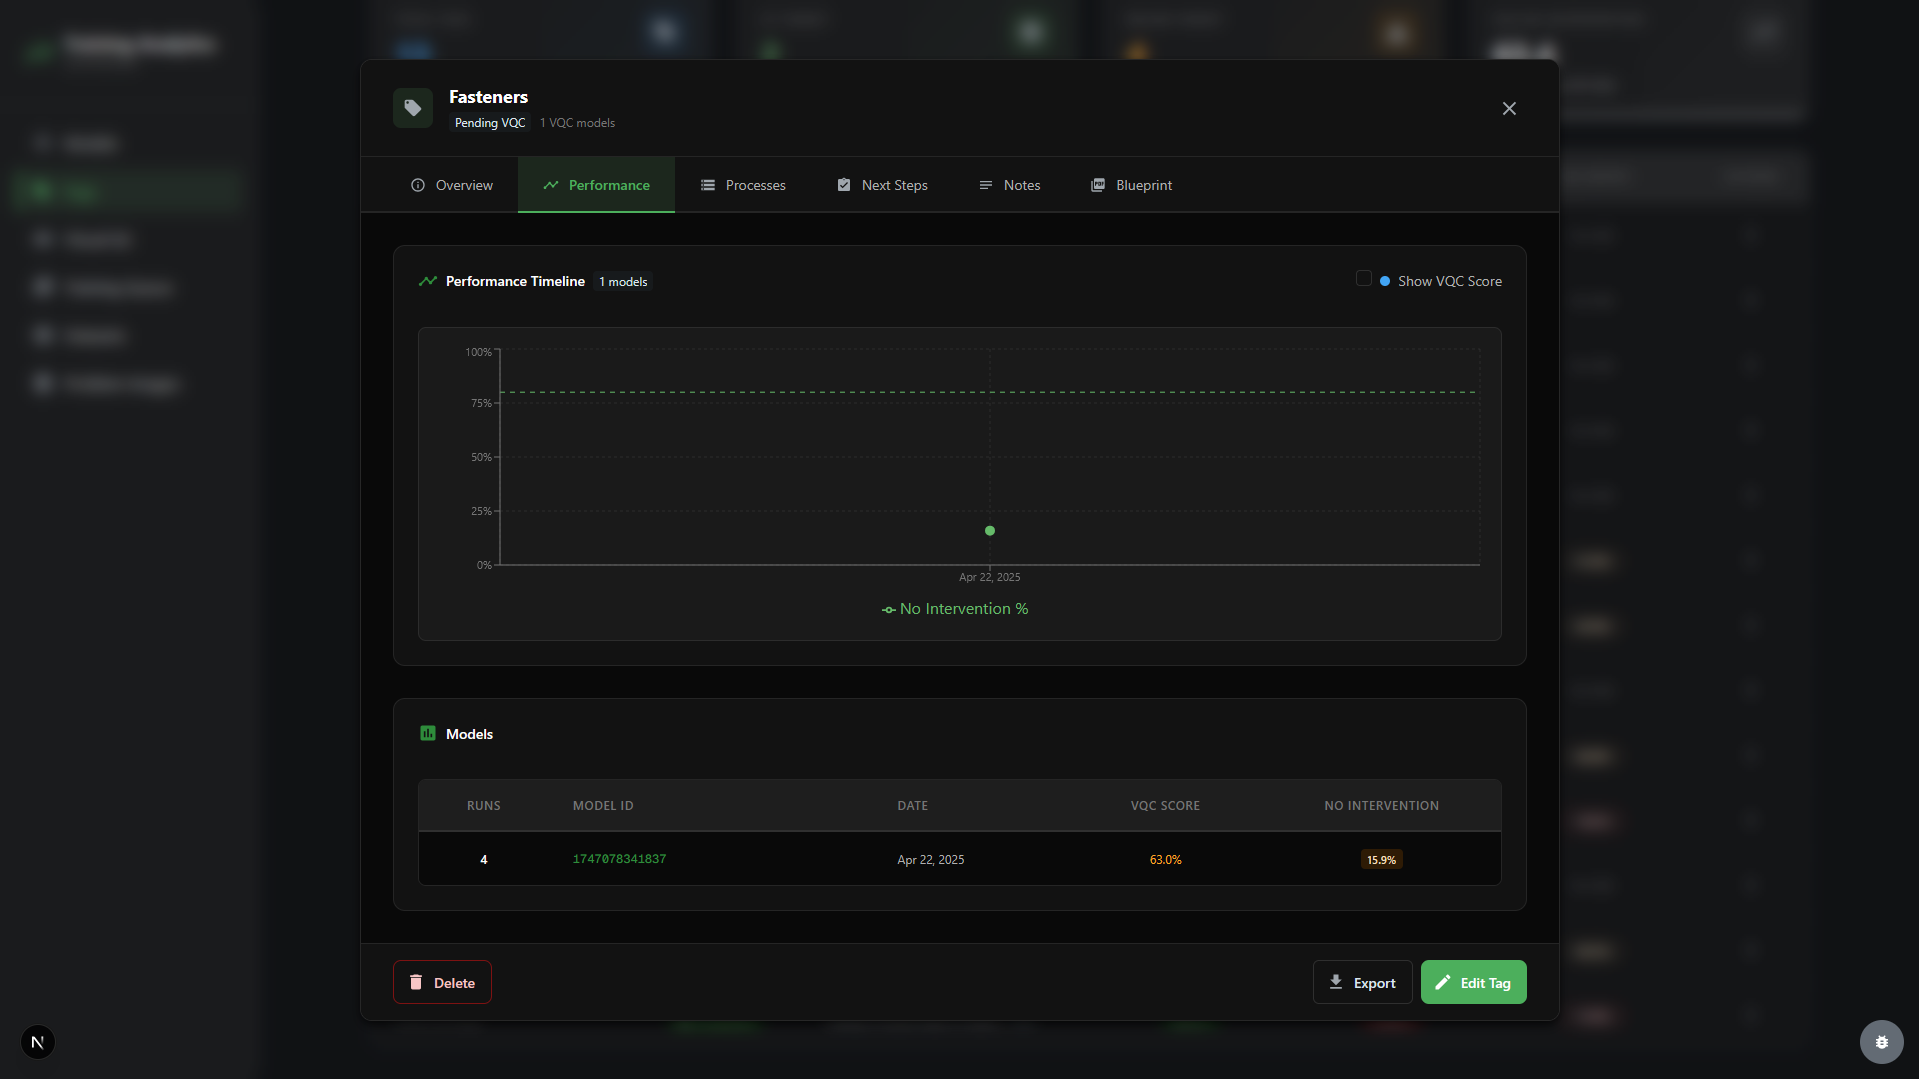The width and height of the screenshot is (1919, 1079).
Task: Select the Performance tab
Action: (596, 185)
